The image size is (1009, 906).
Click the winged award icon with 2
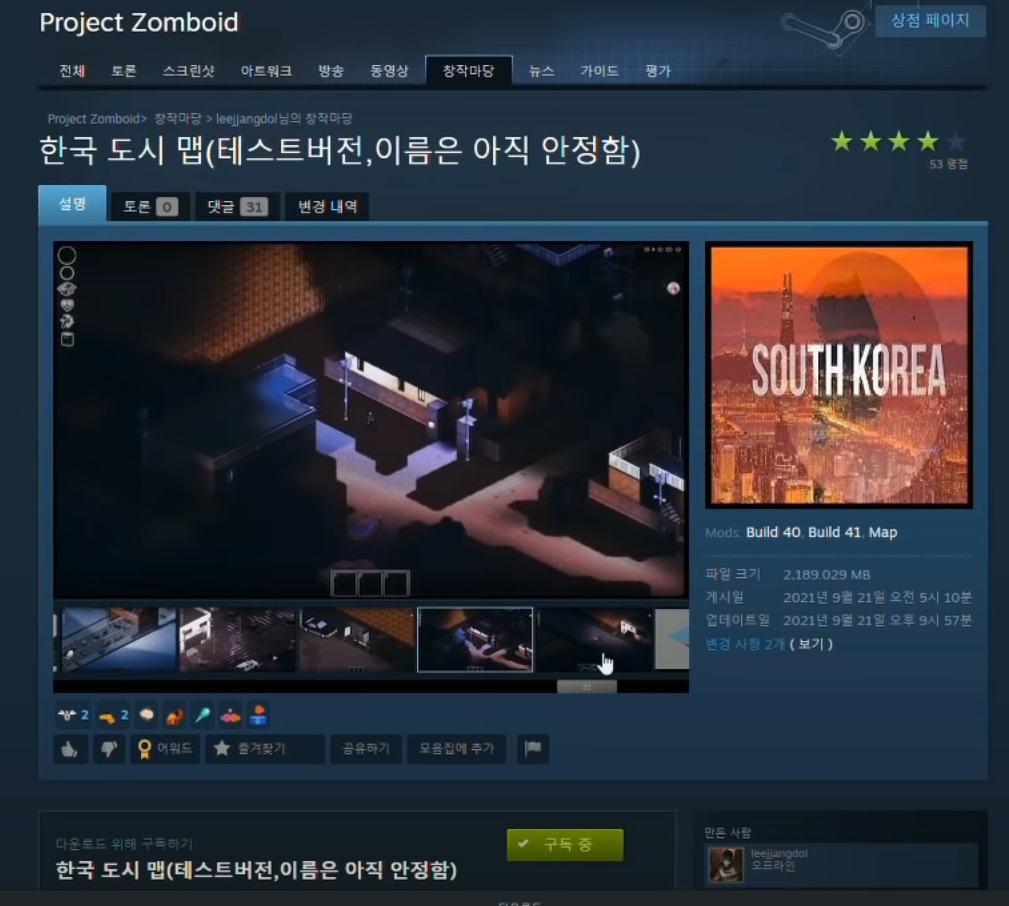point(73,715)
